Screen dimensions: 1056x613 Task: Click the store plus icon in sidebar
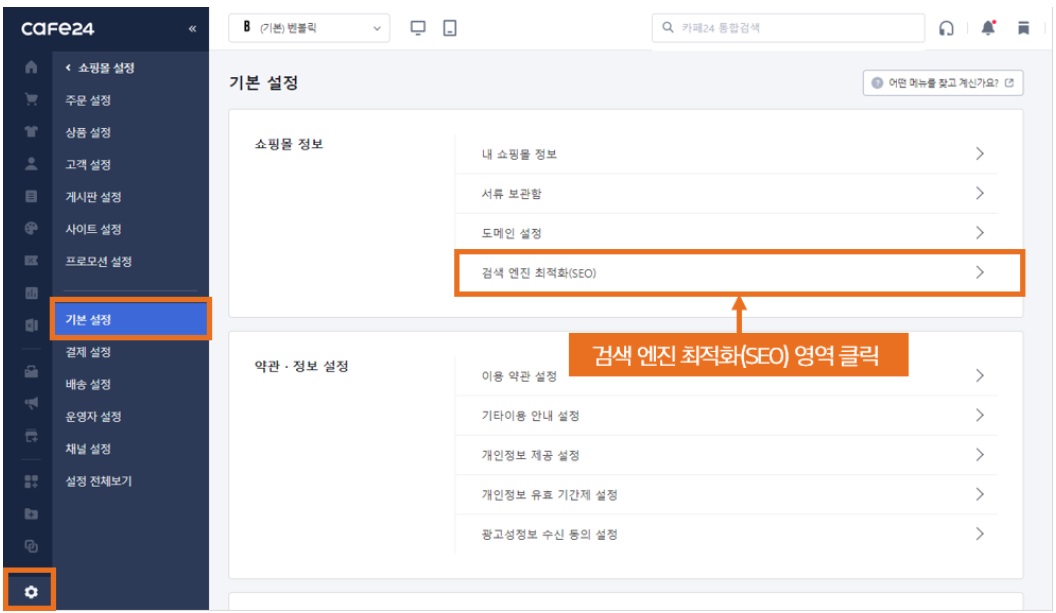[31, 436]
